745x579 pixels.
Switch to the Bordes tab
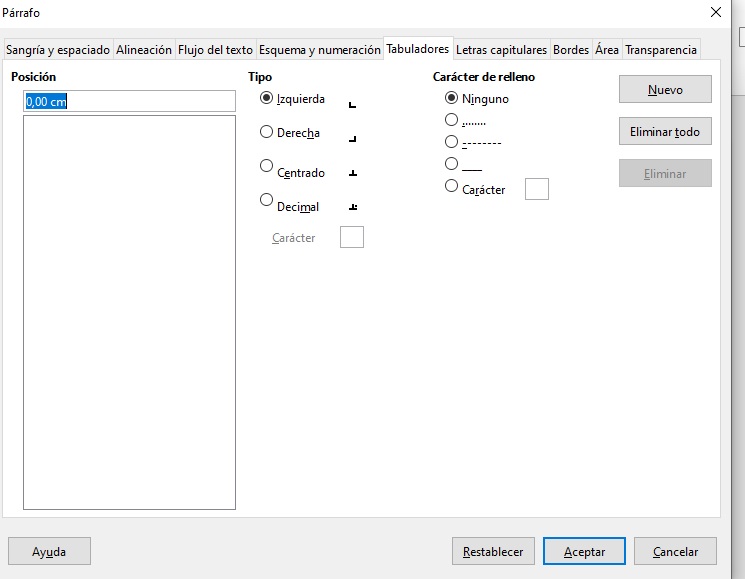point(571,50)
